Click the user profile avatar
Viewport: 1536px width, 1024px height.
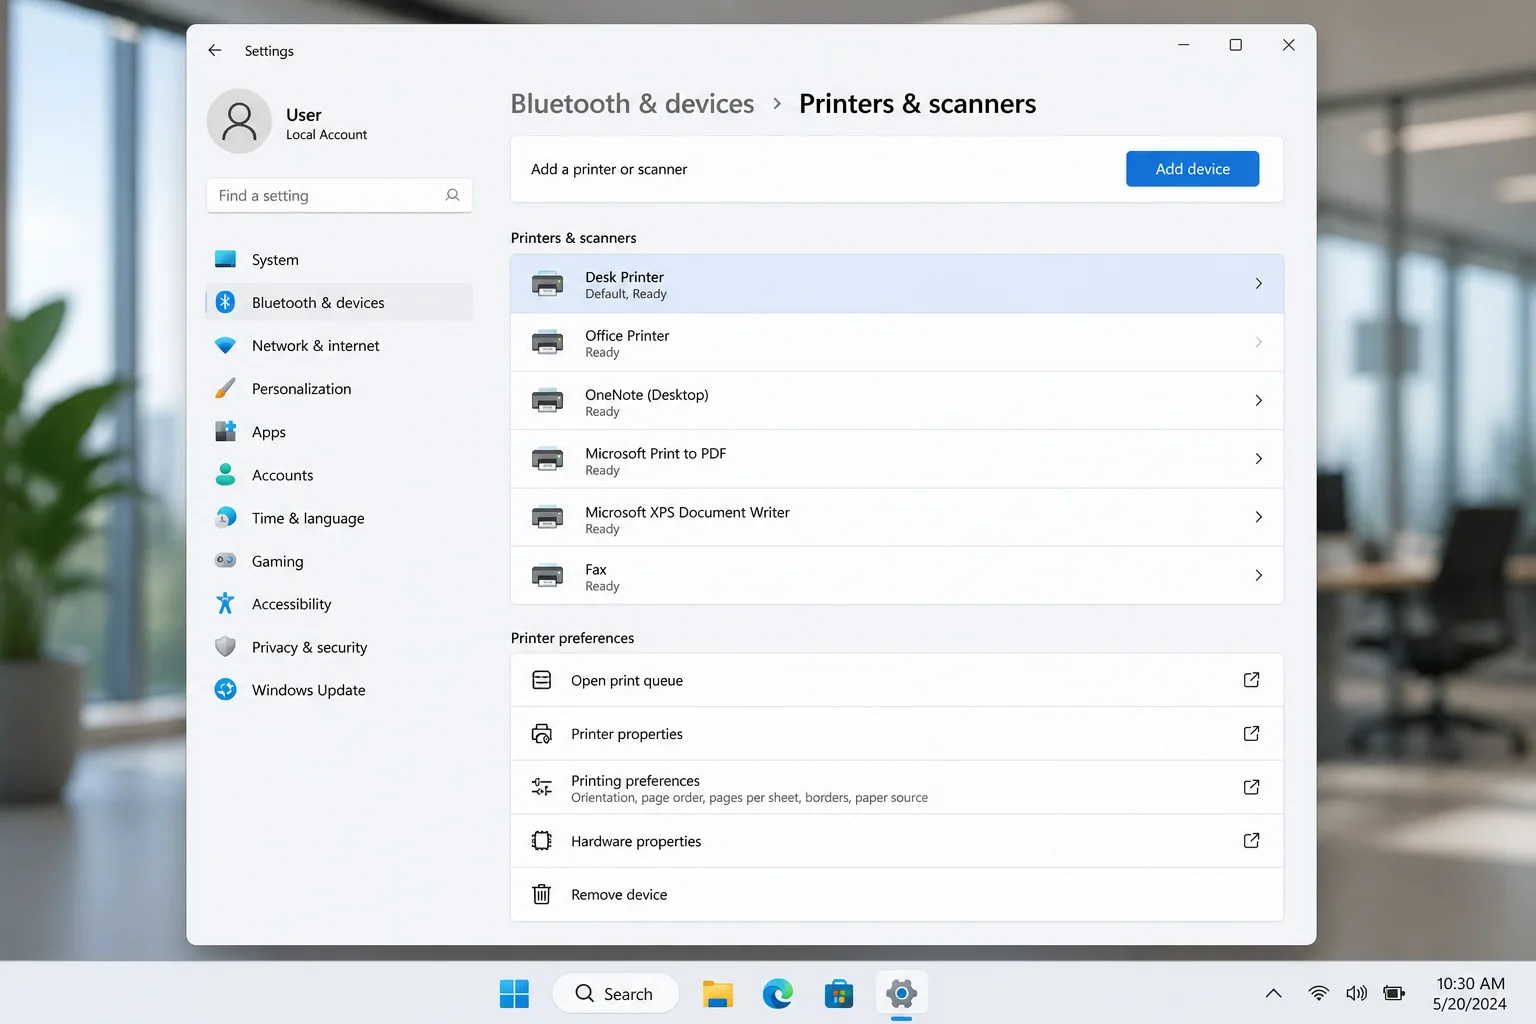coord(239,121)
